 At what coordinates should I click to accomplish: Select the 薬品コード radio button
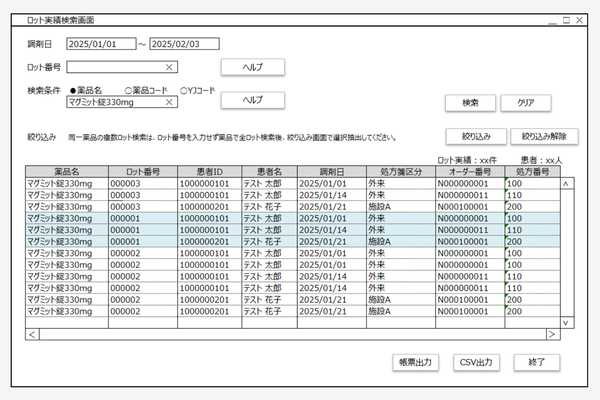(x=129, y=90)
